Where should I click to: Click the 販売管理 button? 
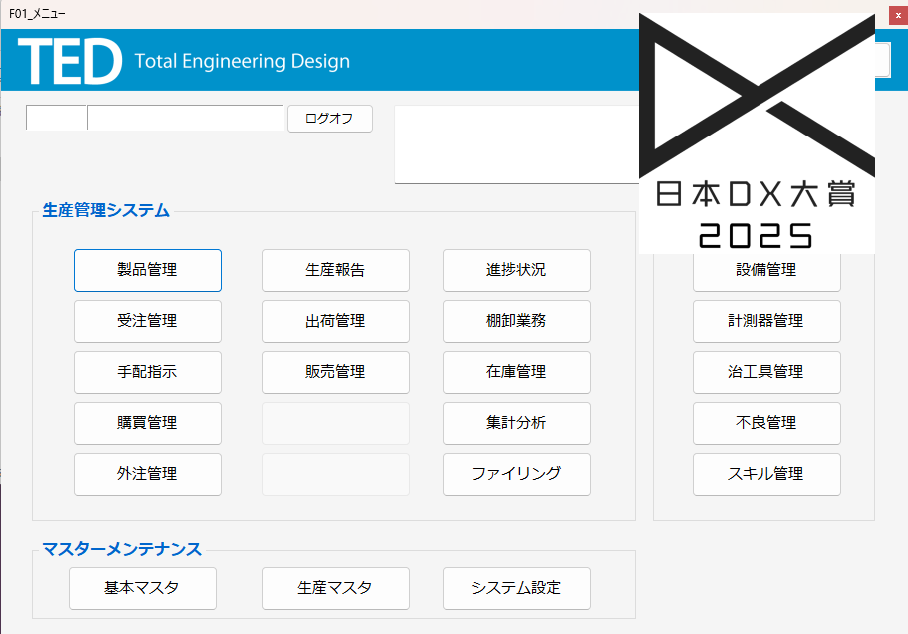coord(335,372)
